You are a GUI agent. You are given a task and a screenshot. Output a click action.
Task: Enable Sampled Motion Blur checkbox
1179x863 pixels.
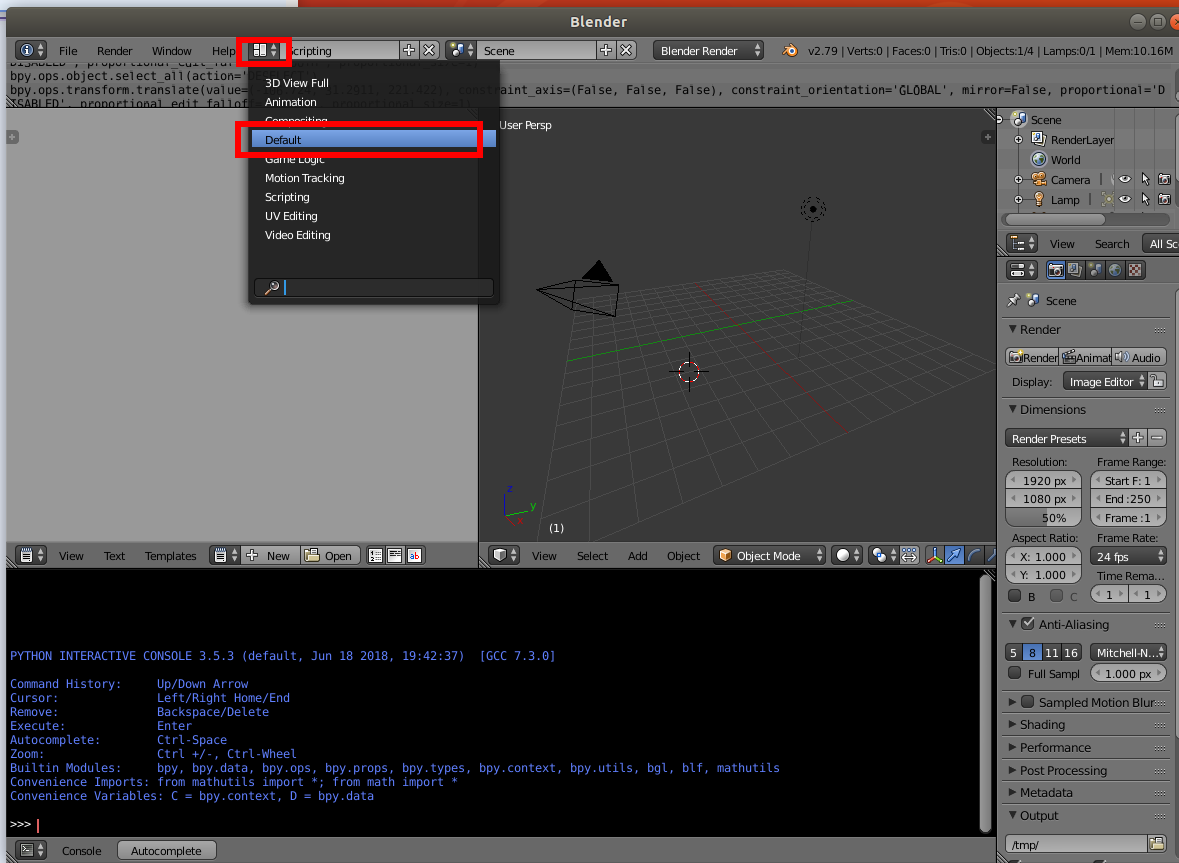[1028, 702]
